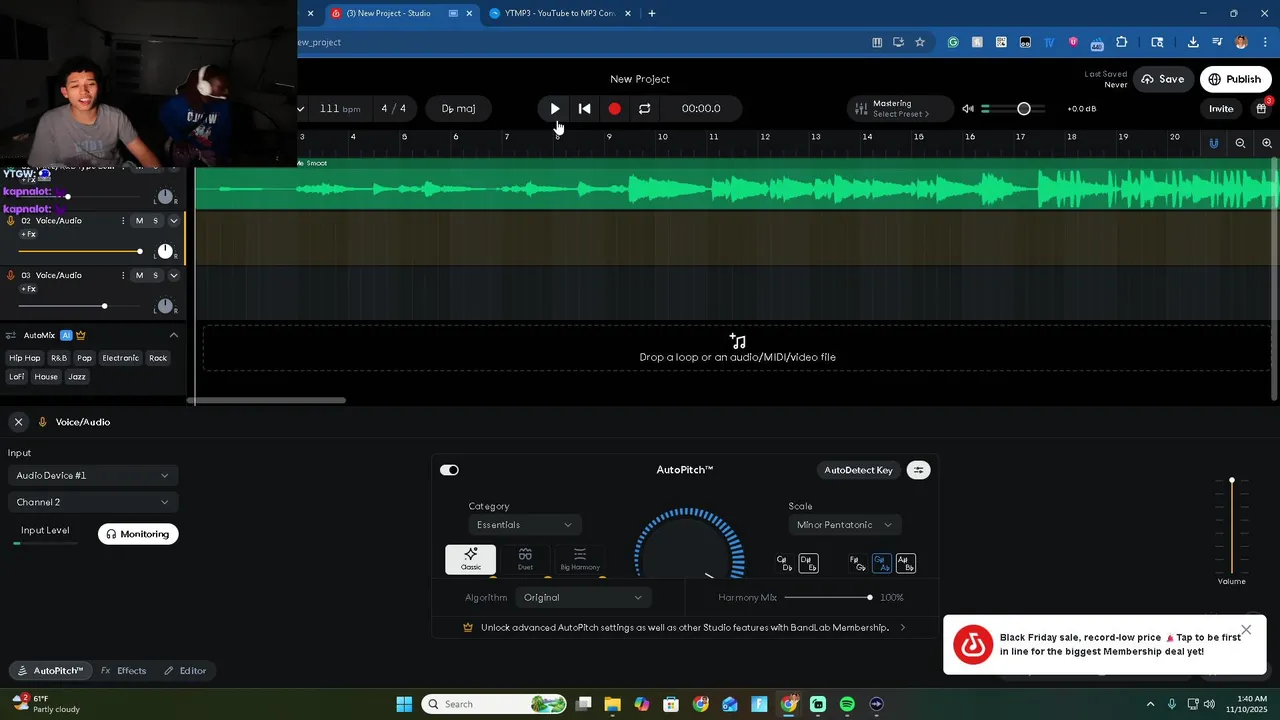Click the master volume speaker icon

tap(968, 109)
